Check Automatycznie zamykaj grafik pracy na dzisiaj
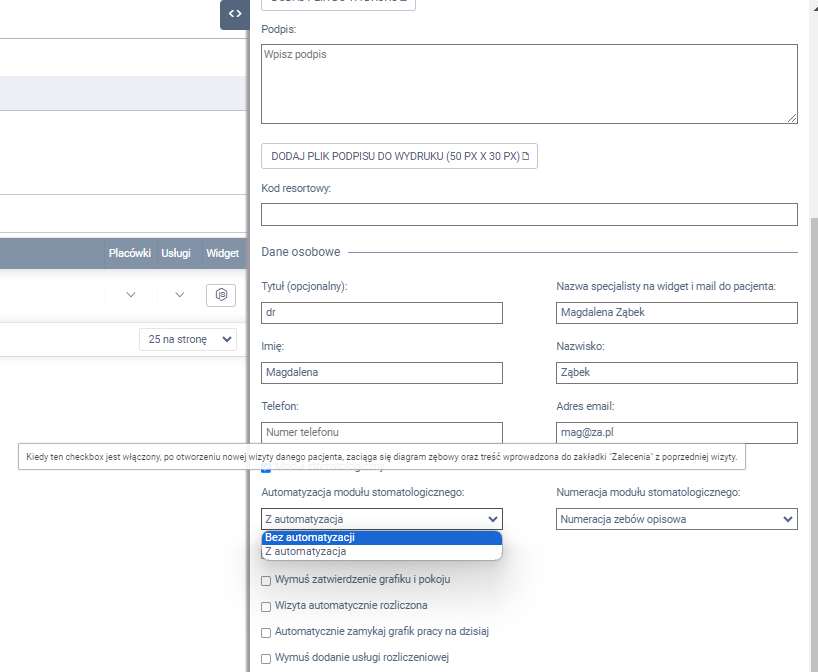This screenshot has height=672, width=818. 266,632
